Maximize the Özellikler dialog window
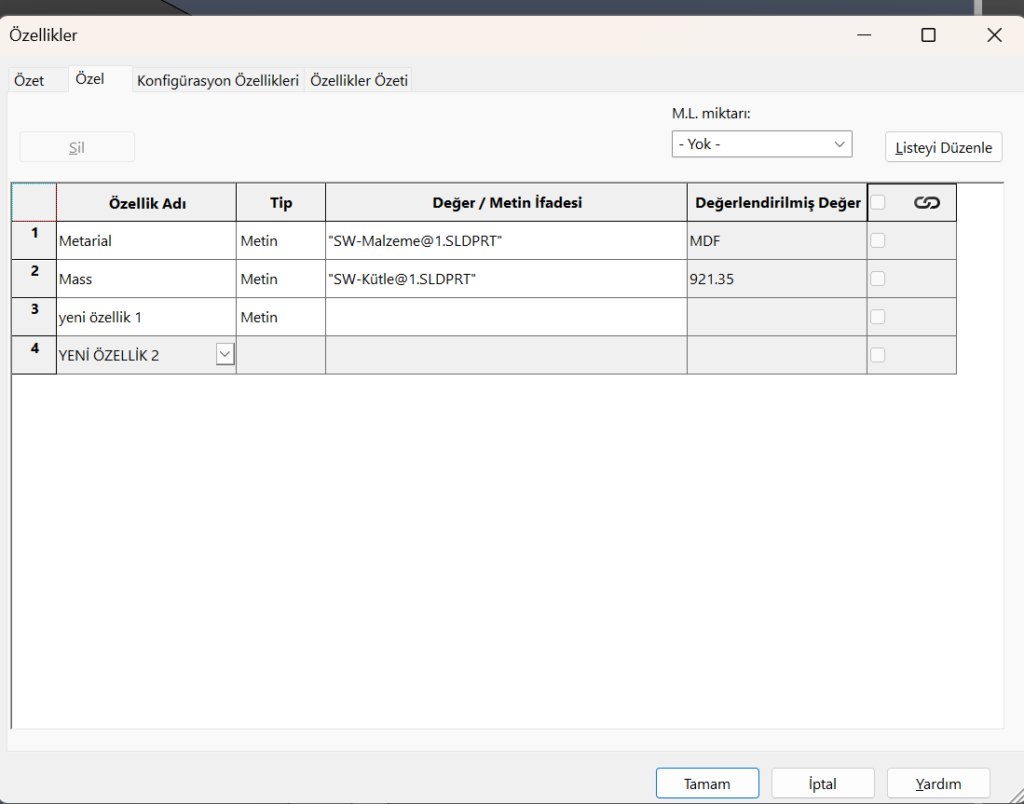 (928, 35)
